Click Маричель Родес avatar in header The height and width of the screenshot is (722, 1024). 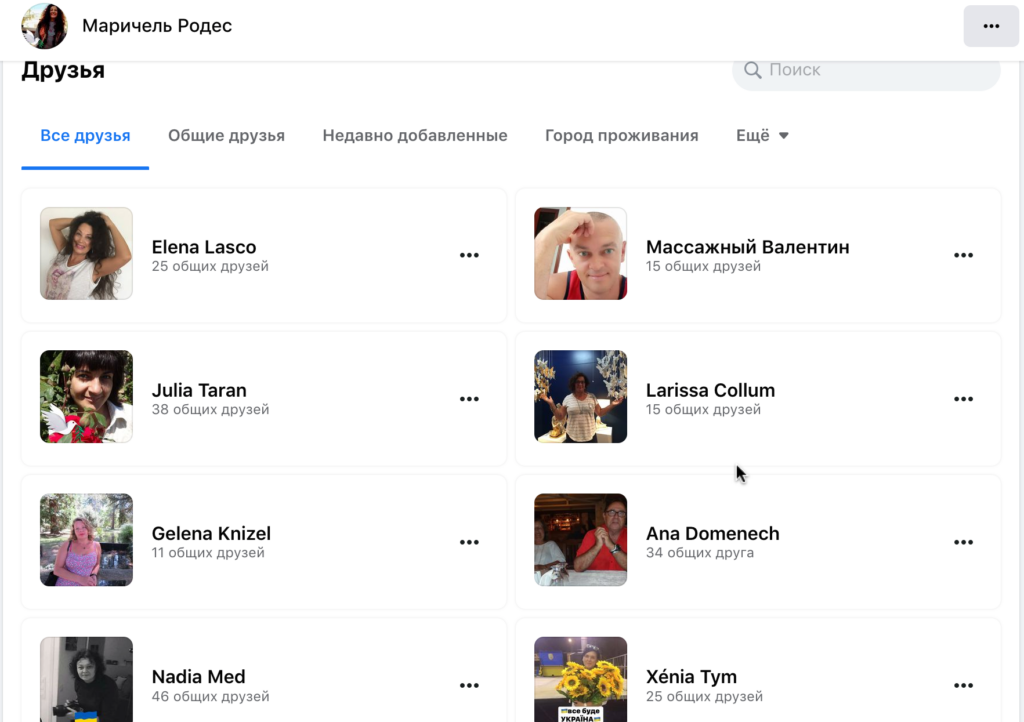[44, 26]
